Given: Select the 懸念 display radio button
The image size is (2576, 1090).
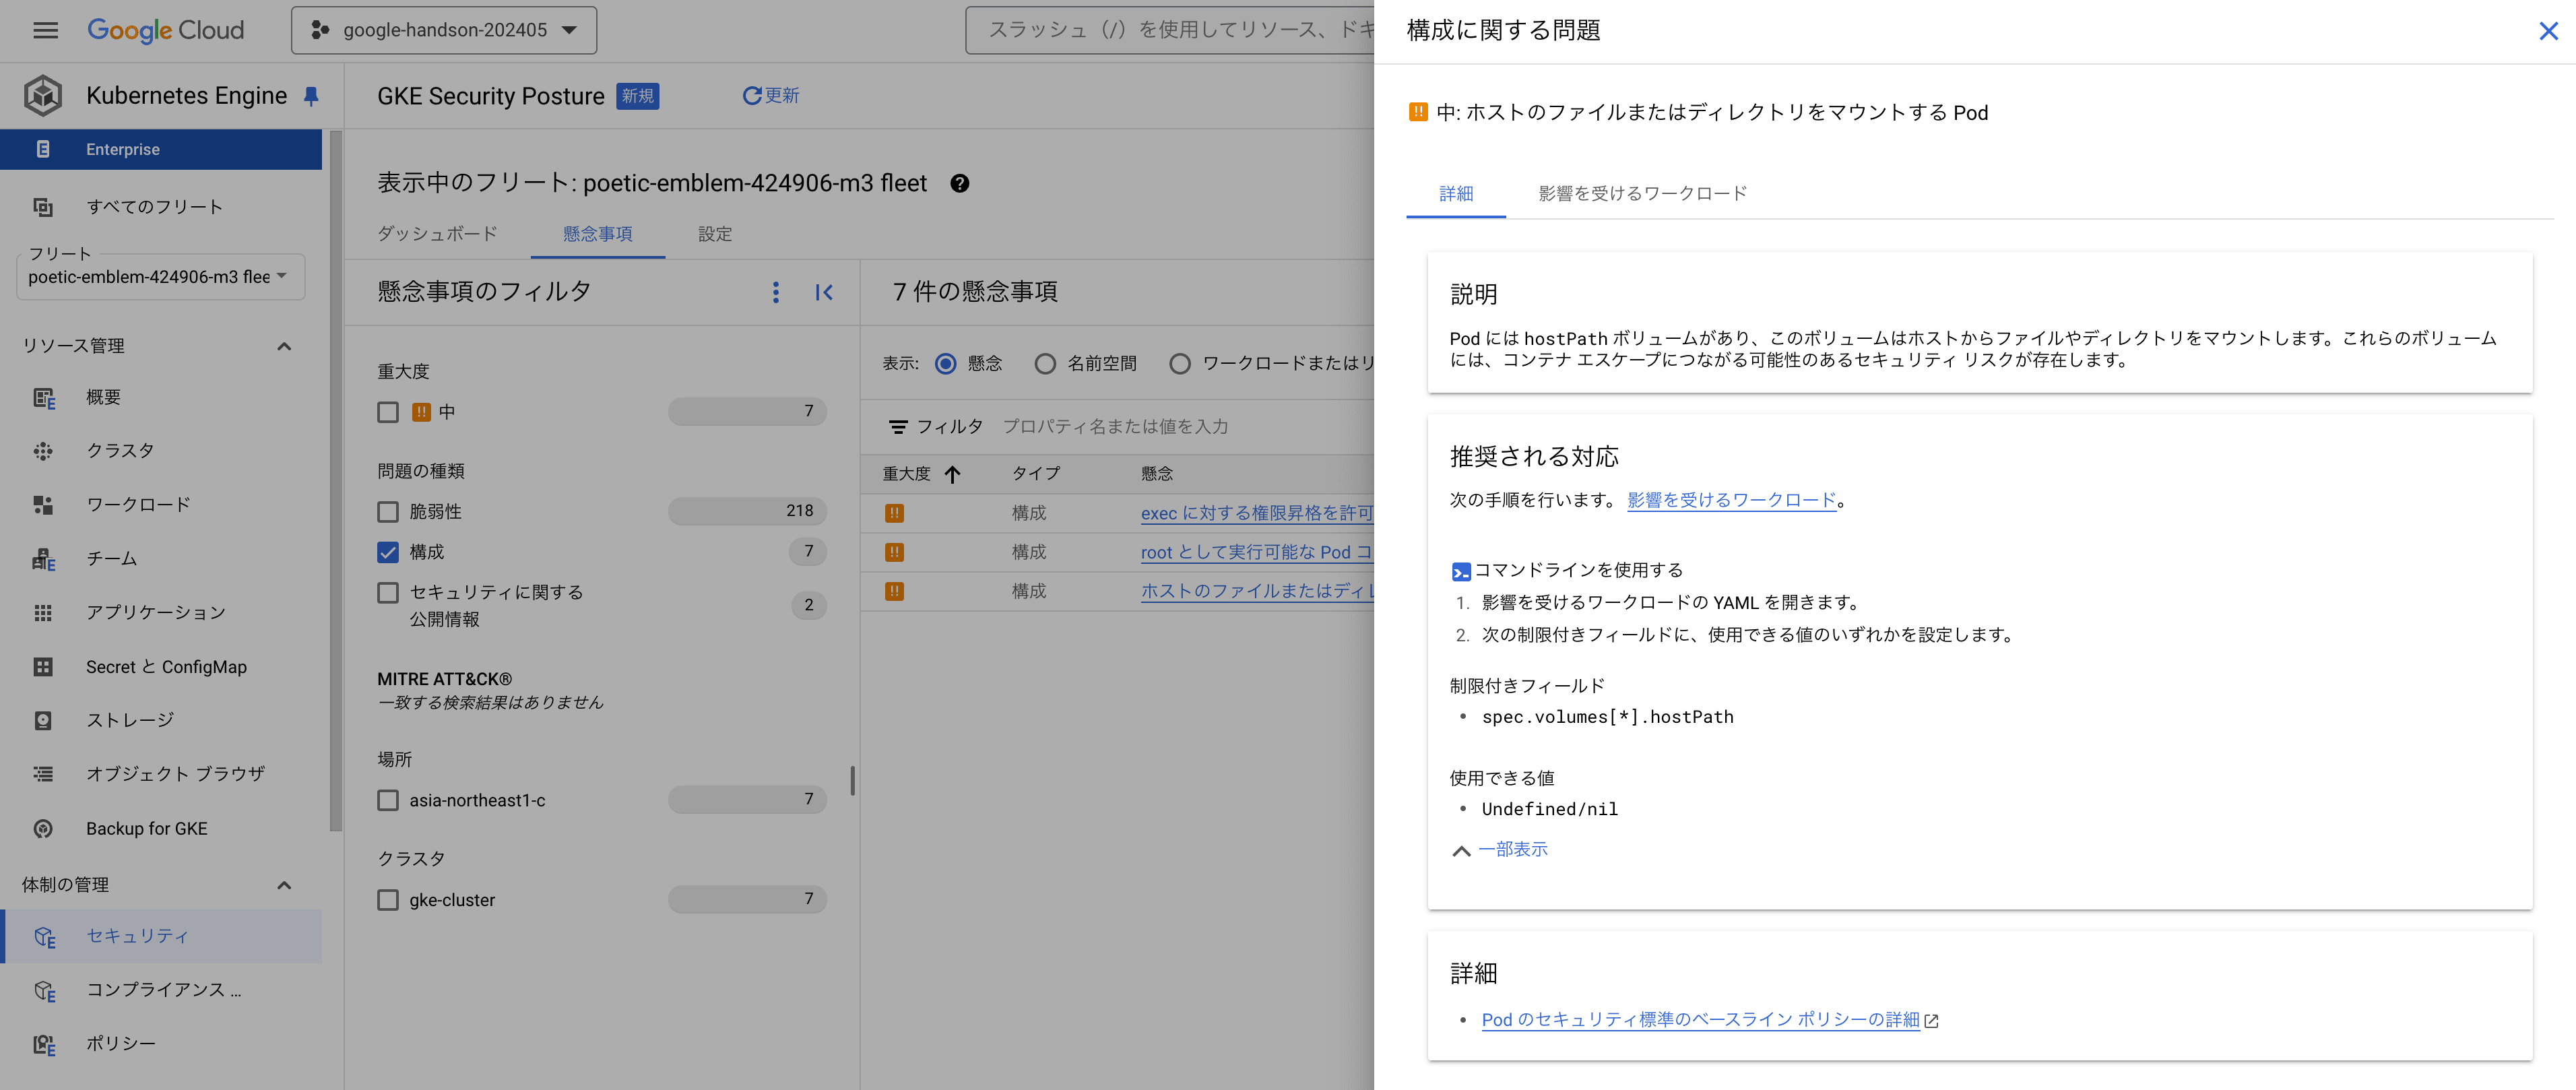Looking at the screenshot, I should pyautogui.click(x=945, y=364).
